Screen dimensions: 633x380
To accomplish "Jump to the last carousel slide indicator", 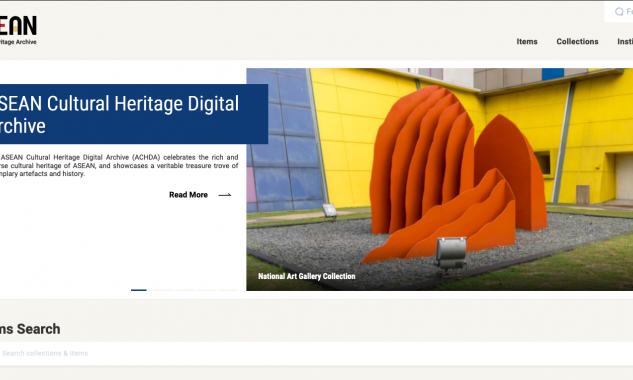I will 228,290.
